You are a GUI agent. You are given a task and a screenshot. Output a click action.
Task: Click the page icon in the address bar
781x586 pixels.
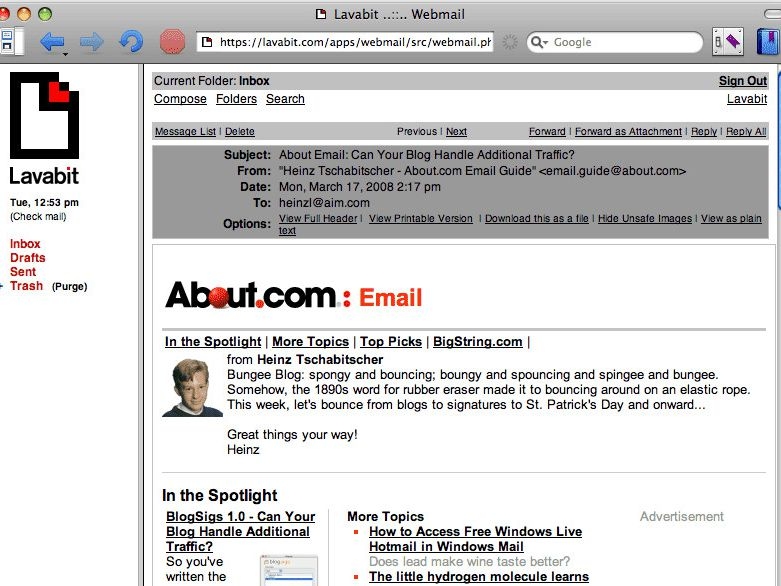pyautogui.click(x=207, y=42)
